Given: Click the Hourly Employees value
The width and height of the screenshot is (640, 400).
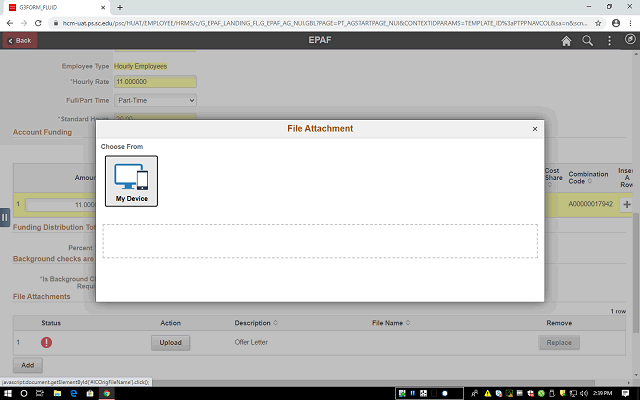Looking at the screenshot, I should pyautogui.click(x=140, y=66).
